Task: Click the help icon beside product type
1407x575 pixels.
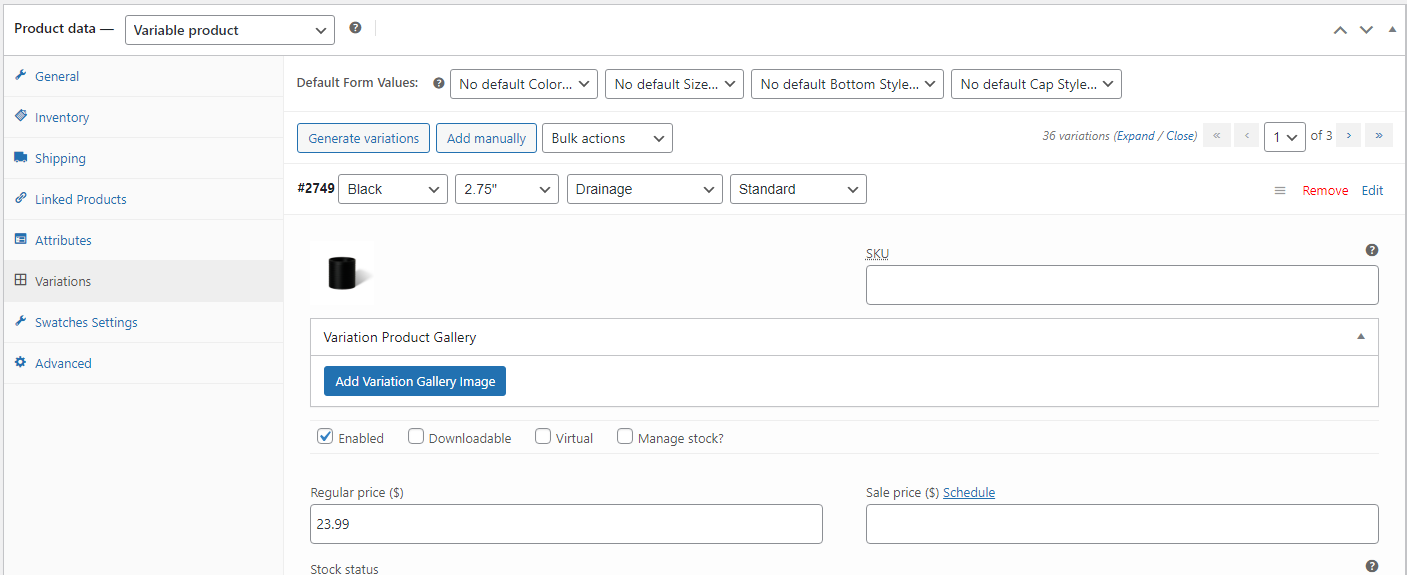Action: pyautogui.click(x=355, y=28)
